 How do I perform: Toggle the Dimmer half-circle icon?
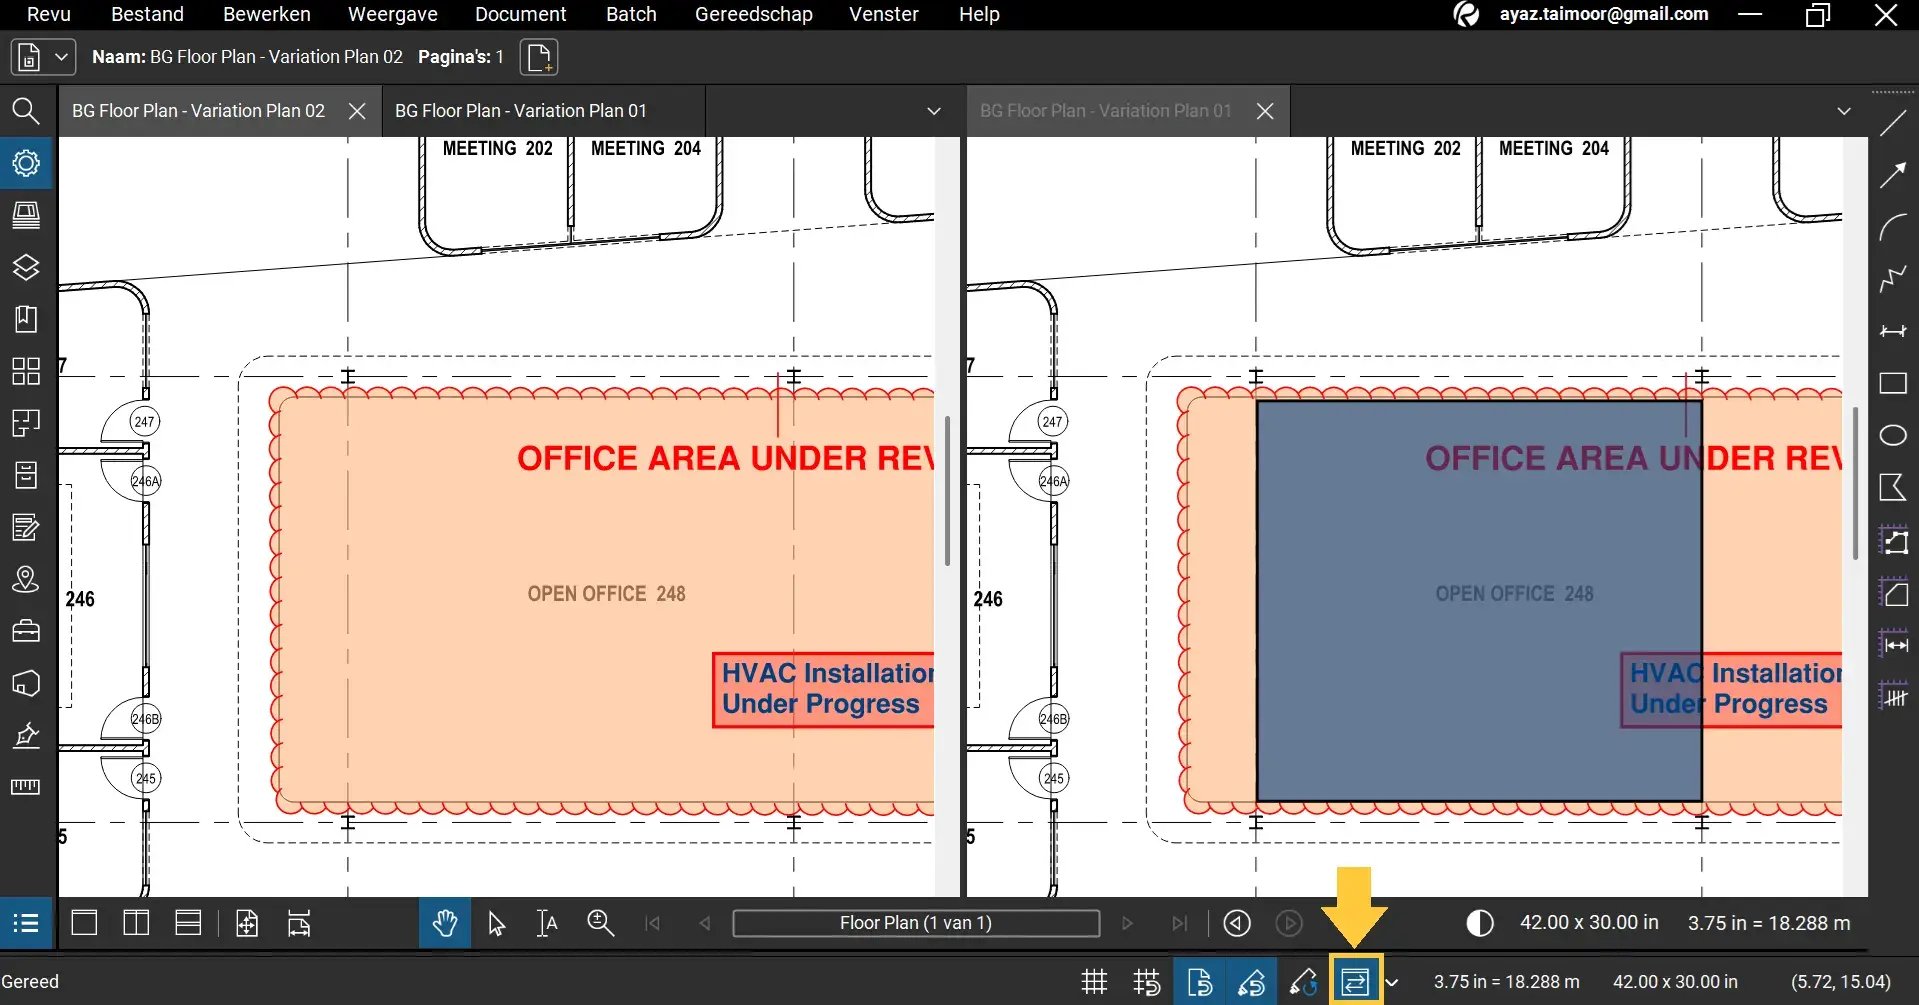[x=1479, y=923]
